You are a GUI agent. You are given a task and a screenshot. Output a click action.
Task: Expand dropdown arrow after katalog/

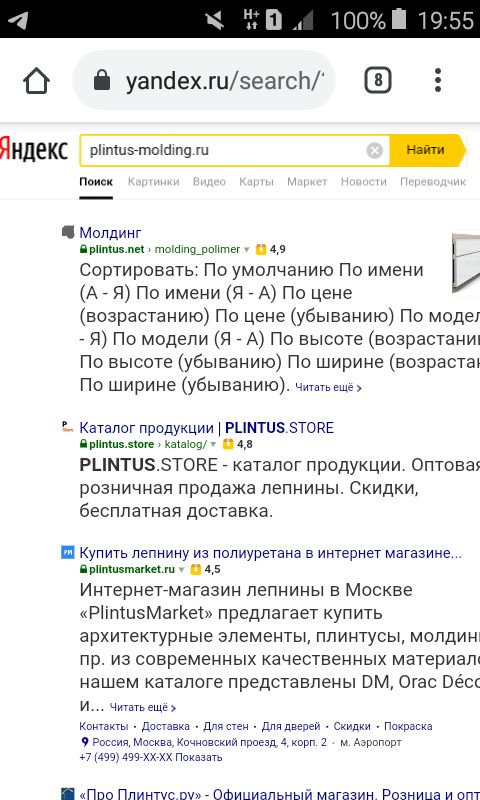point(213,445)
